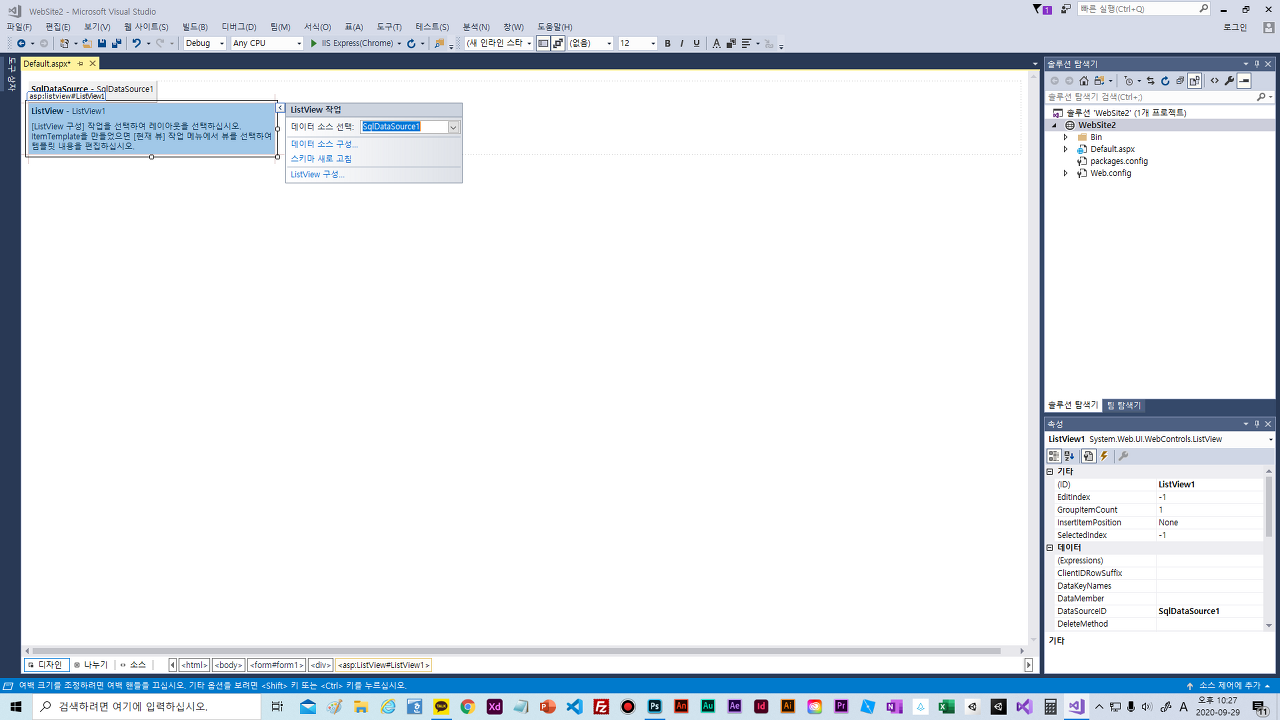The image size is (1280, 720).
Task: Open the font size 12 dropdown
Action: point(637,44)
